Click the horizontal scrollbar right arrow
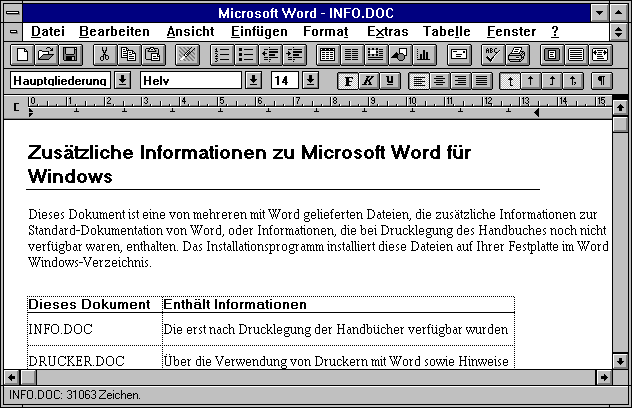 (x=604, y=377)
